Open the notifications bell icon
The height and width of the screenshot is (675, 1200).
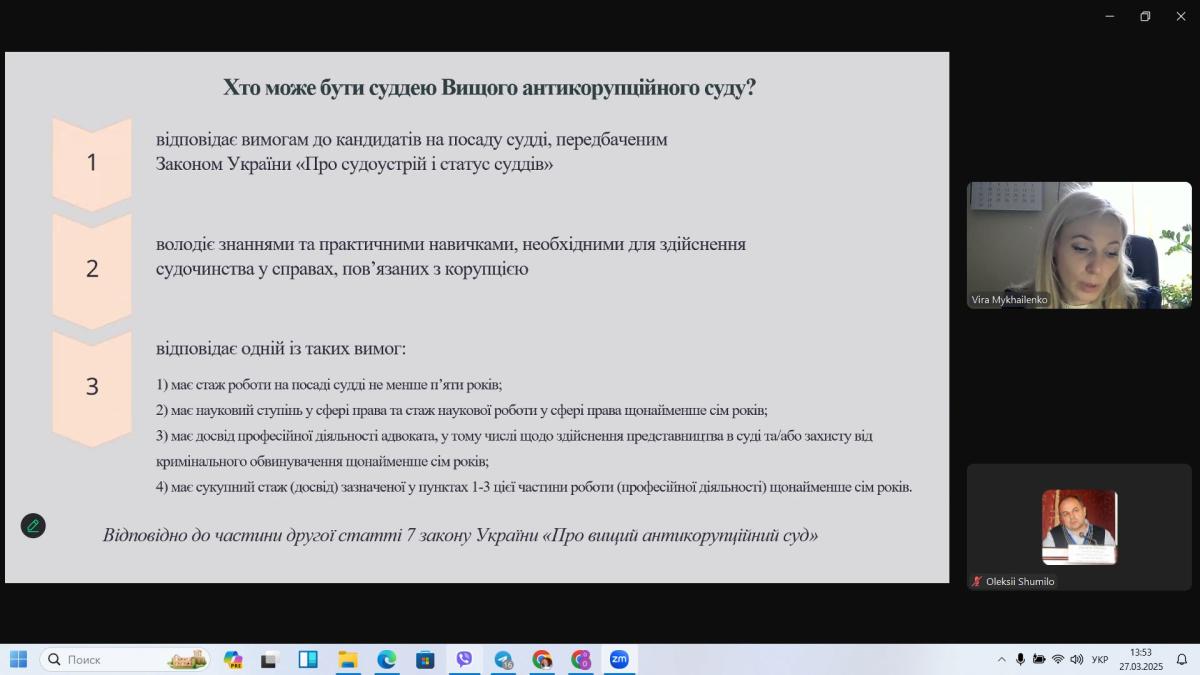tap(1181, 659)
